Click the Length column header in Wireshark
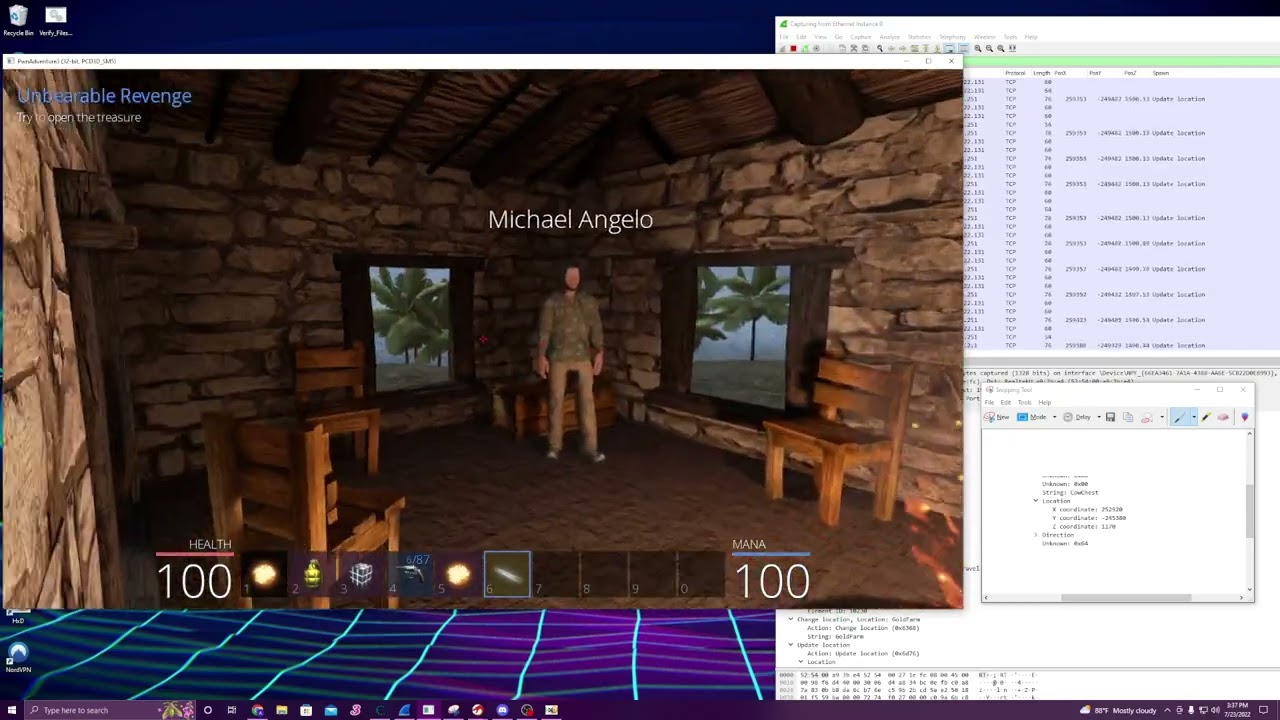 (1041, 73)
